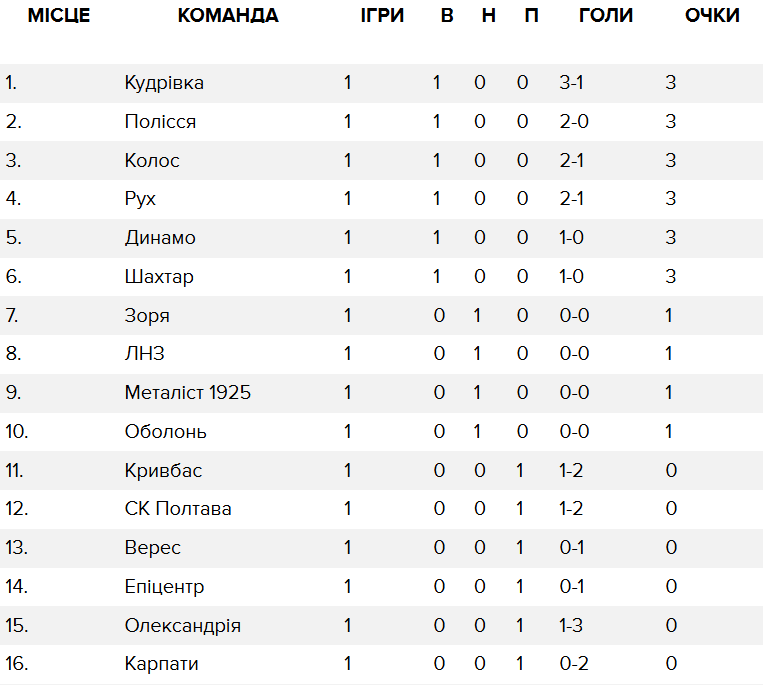Click the КОМАНДА column header
The height and width of the screenshot is (685, 763).
click(228, 16)
